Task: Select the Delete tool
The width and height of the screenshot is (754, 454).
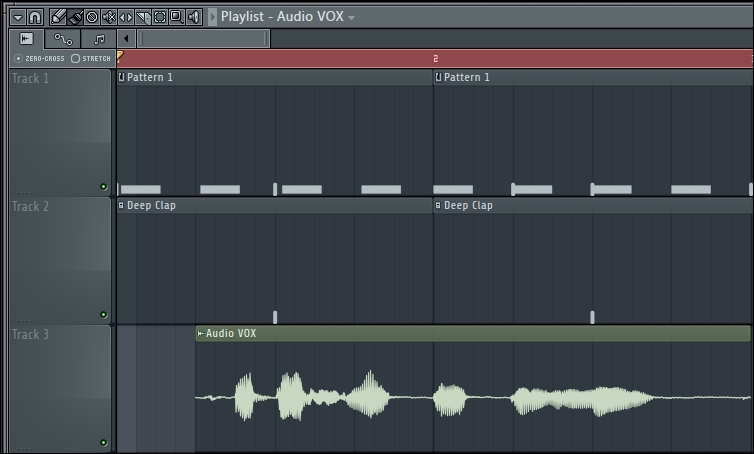Action: point(92,17)
